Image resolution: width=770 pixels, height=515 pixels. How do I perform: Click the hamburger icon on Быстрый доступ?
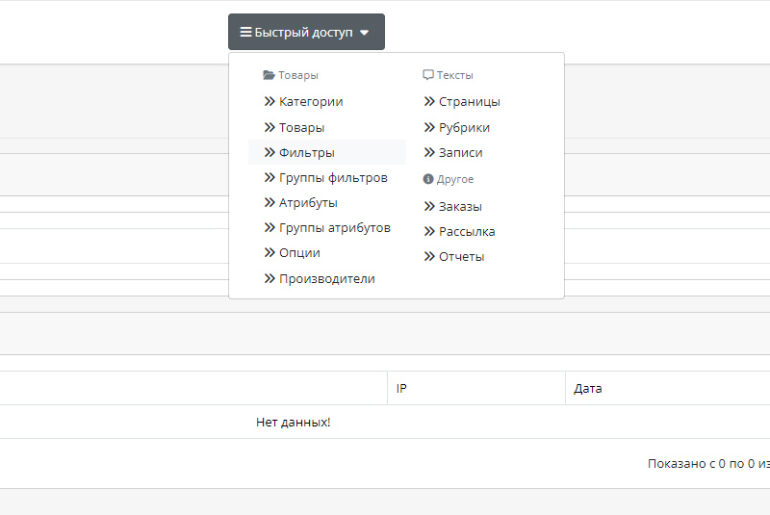coord(245,32)
